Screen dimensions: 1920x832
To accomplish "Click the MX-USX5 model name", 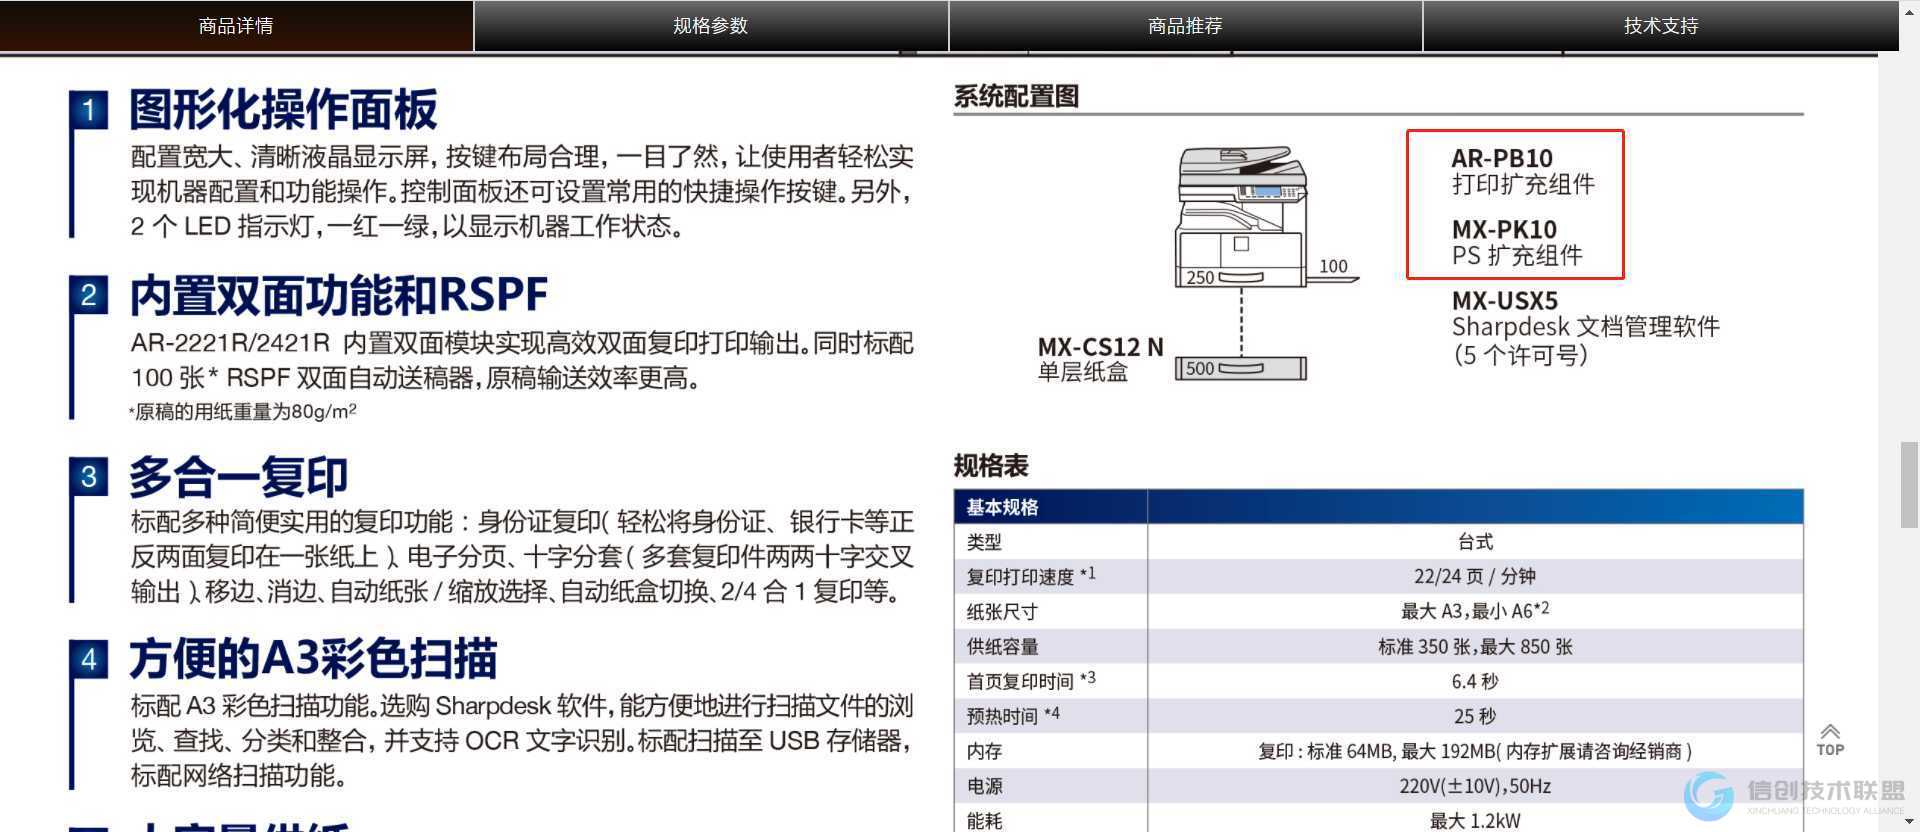I will [x=1505, y=300].
